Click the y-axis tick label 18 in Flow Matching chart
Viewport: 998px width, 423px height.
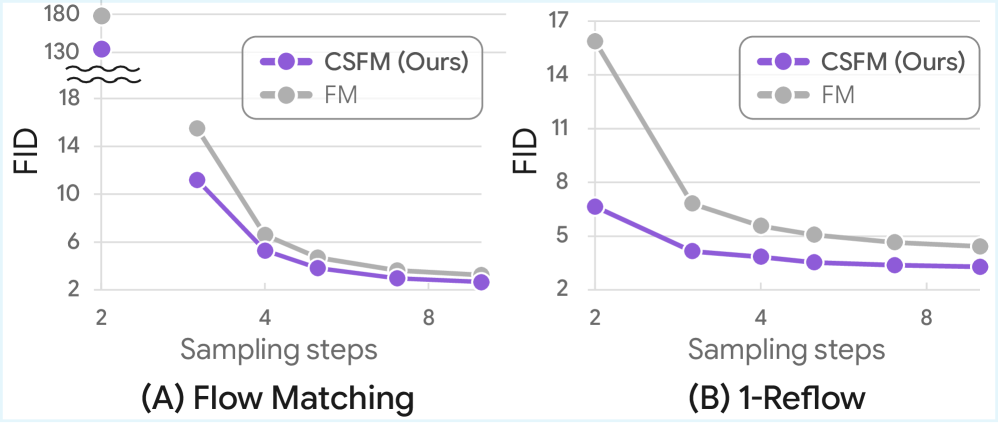(69, 98)
